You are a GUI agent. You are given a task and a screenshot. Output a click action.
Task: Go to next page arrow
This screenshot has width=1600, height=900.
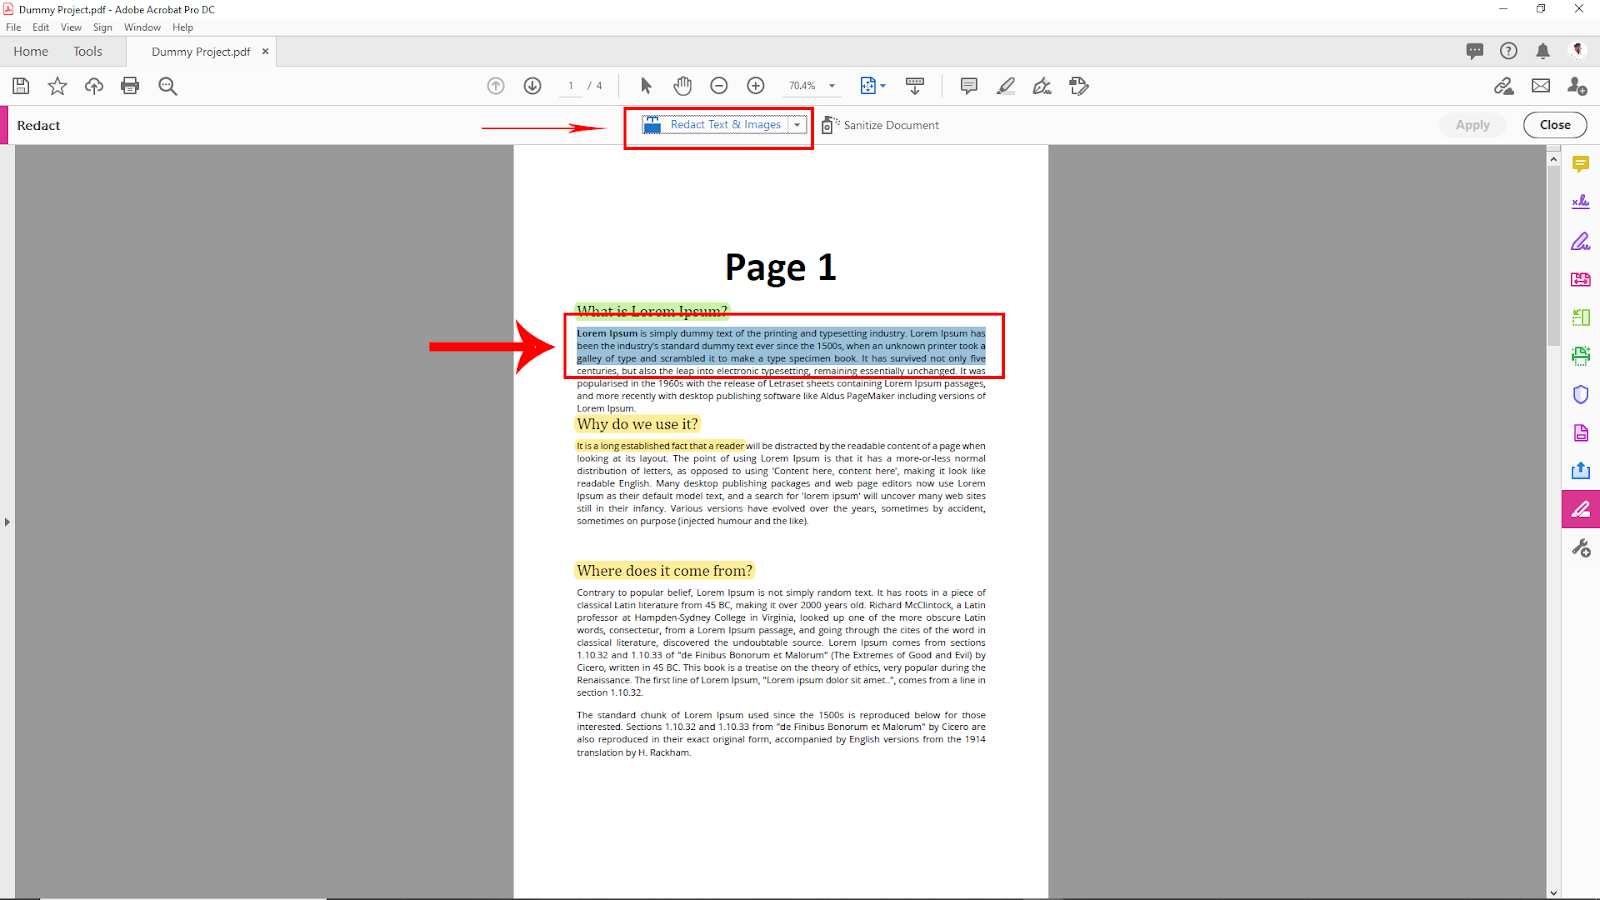tap(533, 86)
